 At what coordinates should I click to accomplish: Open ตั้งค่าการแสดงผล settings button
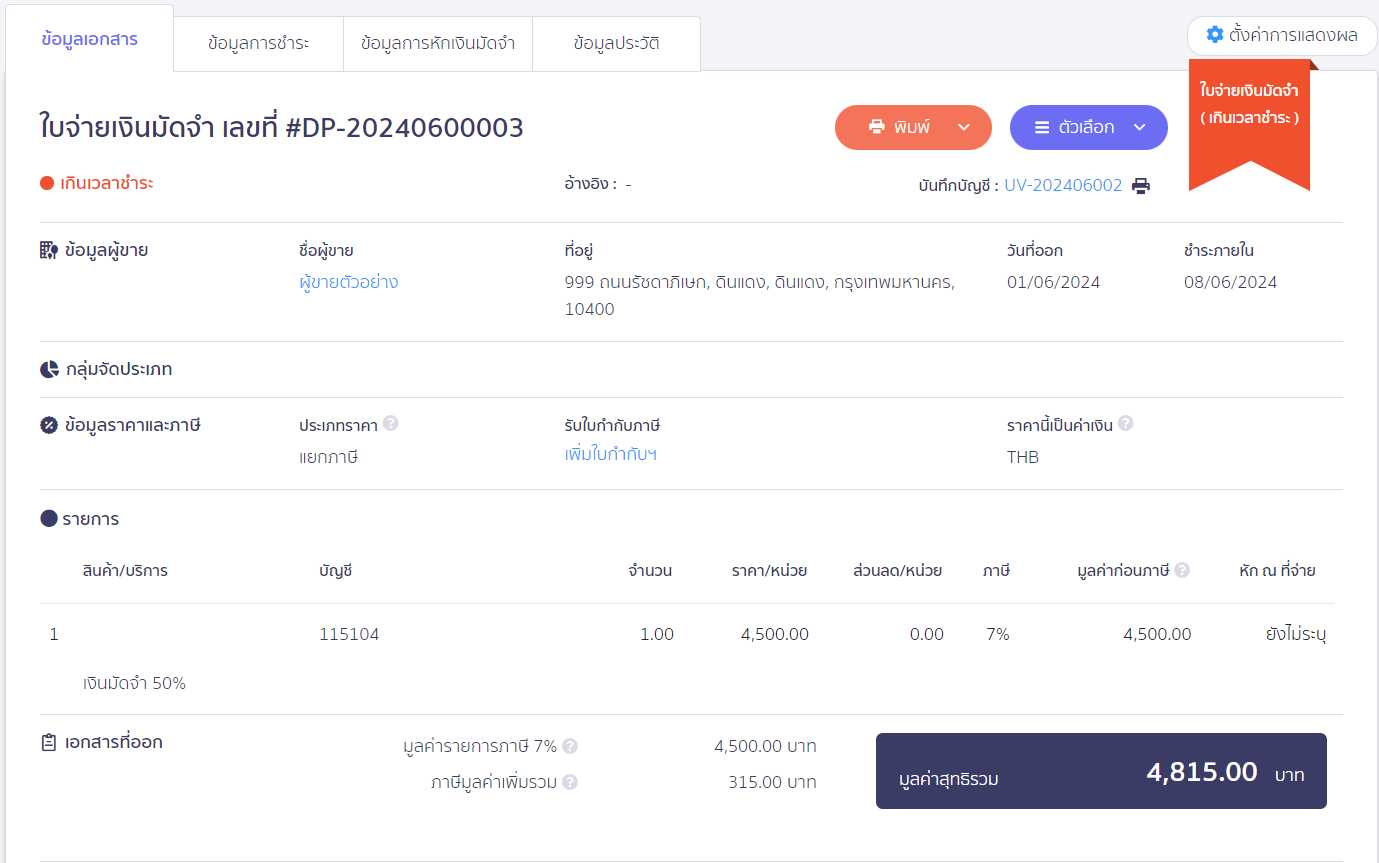pyautogui.click(x=1282, y=35)
